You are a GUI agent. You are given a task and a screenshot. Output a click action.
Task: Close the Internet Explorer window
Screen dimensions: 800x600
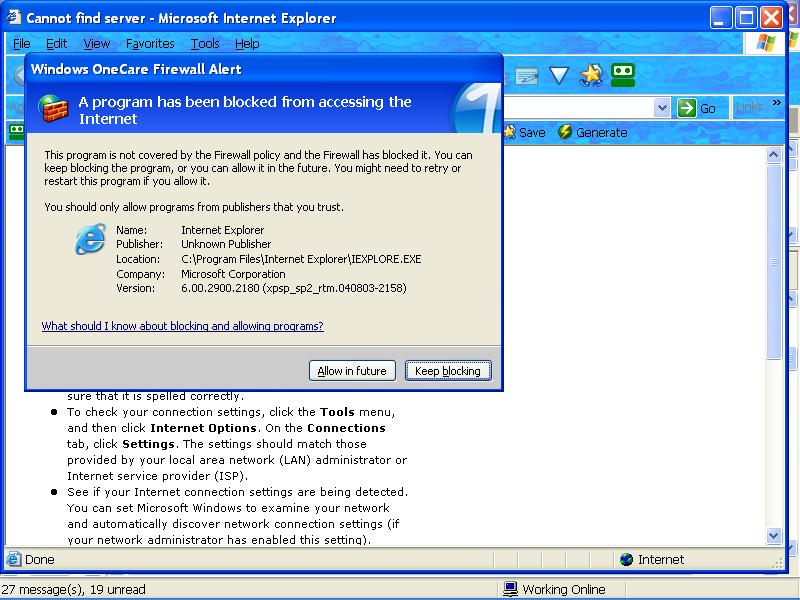pyautogui.click(x=771, y=18)
